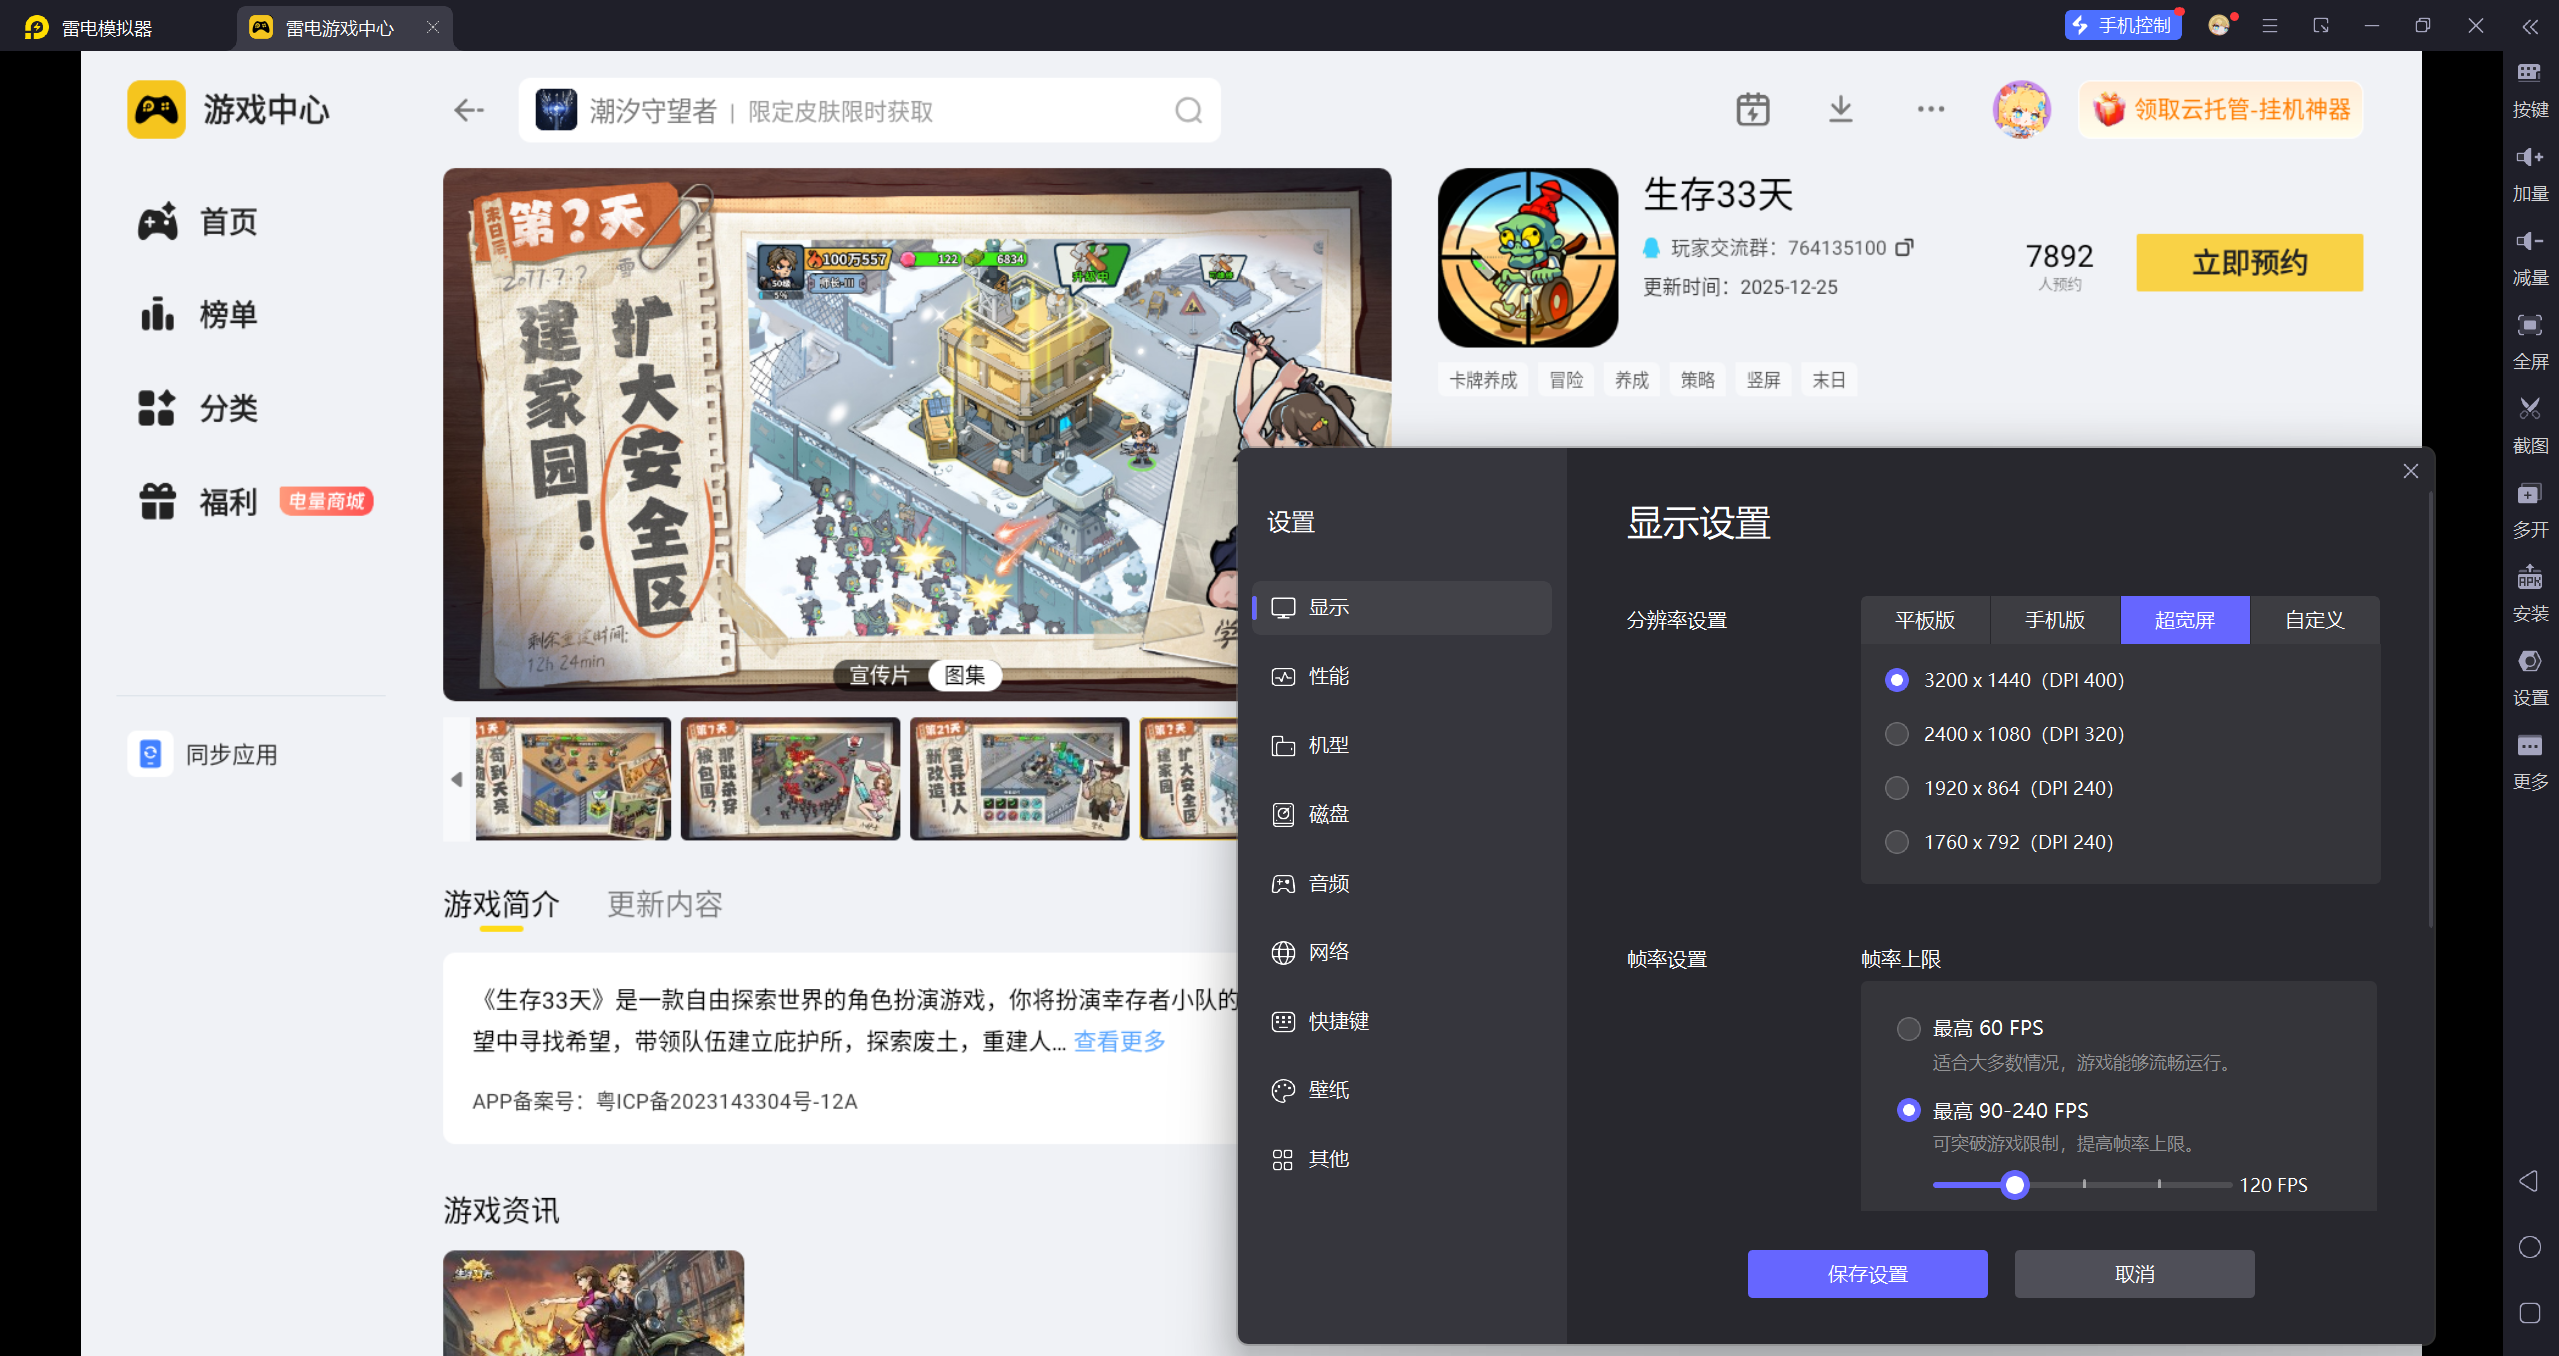Open the three-dot more options menu
Screen dimensions: 2559x1356
pyautogui.click(x=1929, y=109)
